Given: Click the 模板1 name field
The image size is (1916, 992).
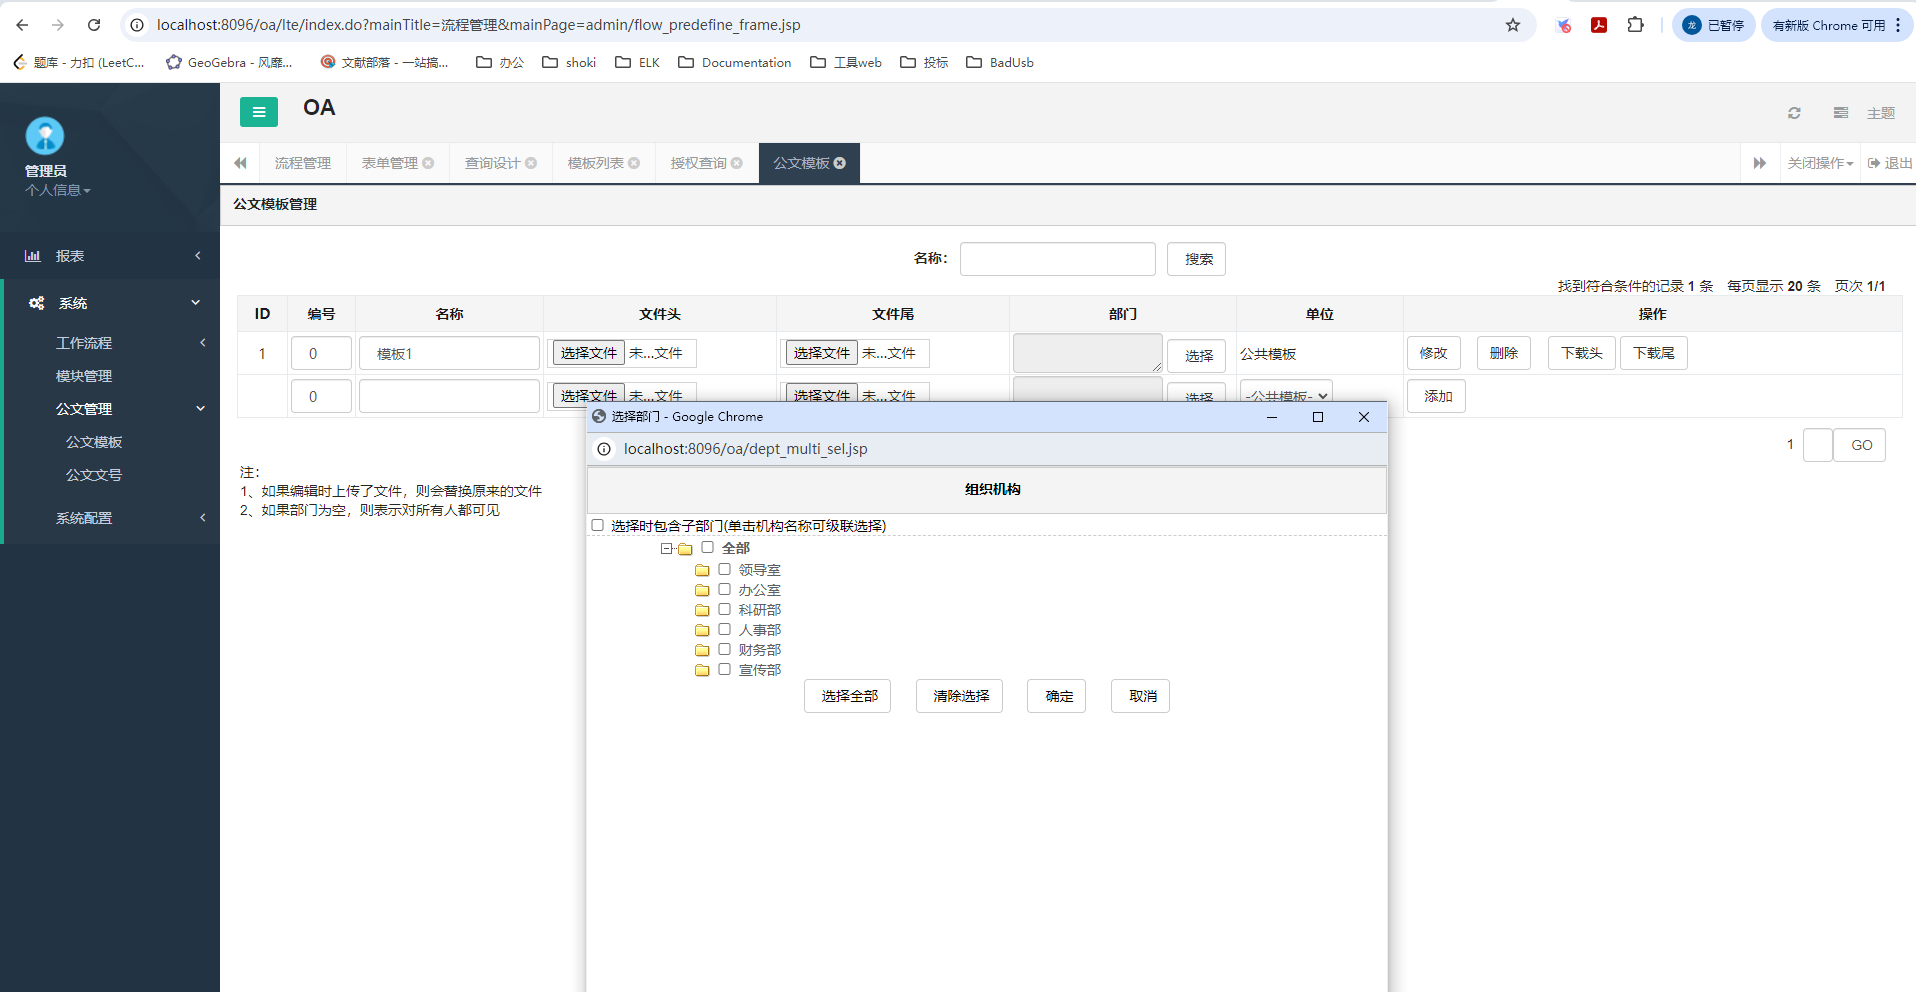Looking at the screenshot, I should 450,353.
